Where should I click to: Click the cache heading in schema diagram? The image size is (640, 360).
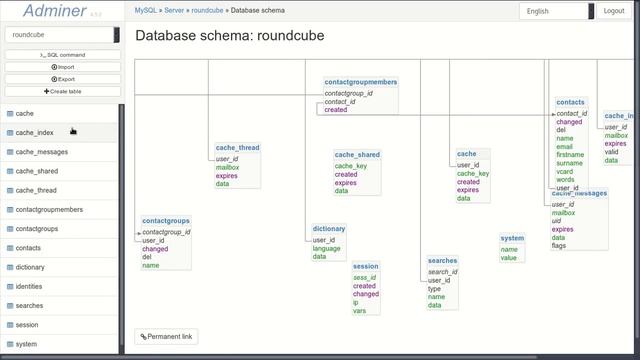[467, 153]
